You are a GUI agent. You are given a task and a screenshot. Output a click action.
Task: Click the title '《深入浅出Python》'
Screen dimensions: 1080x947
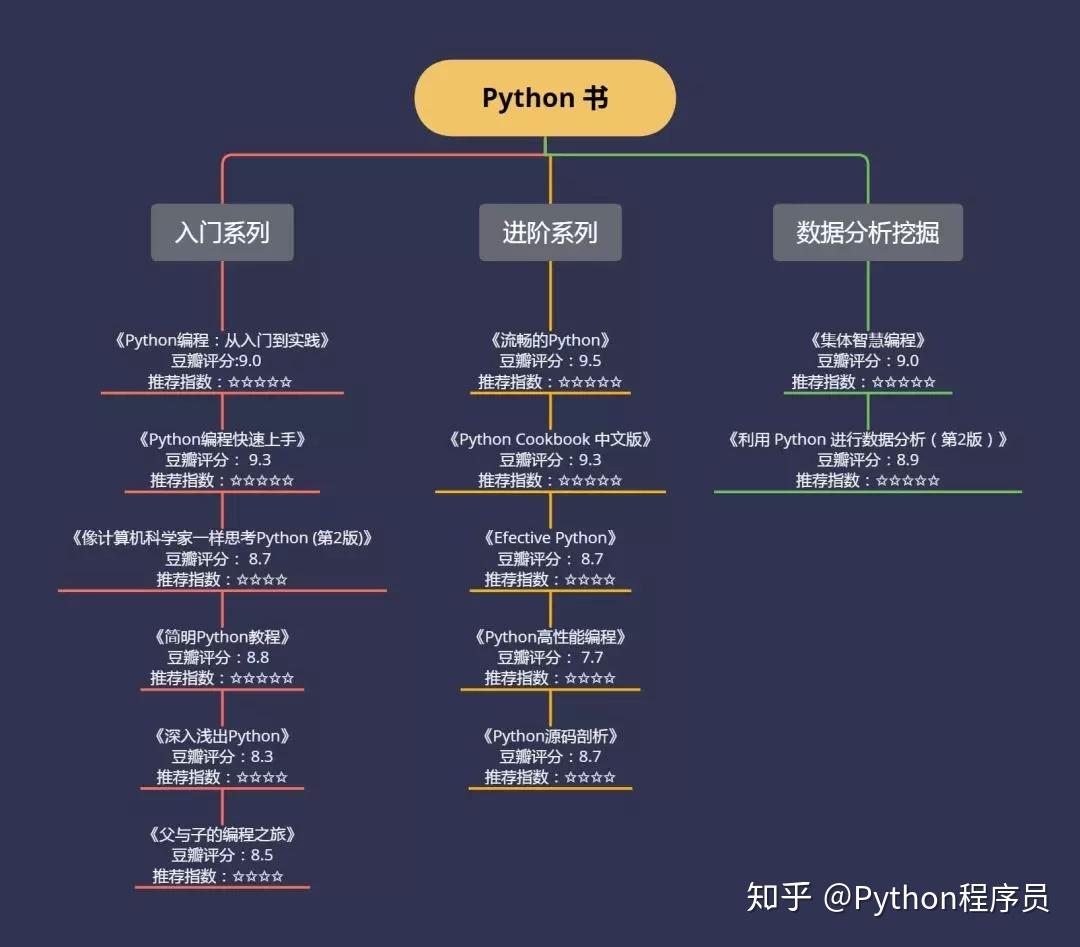[222, 736]
